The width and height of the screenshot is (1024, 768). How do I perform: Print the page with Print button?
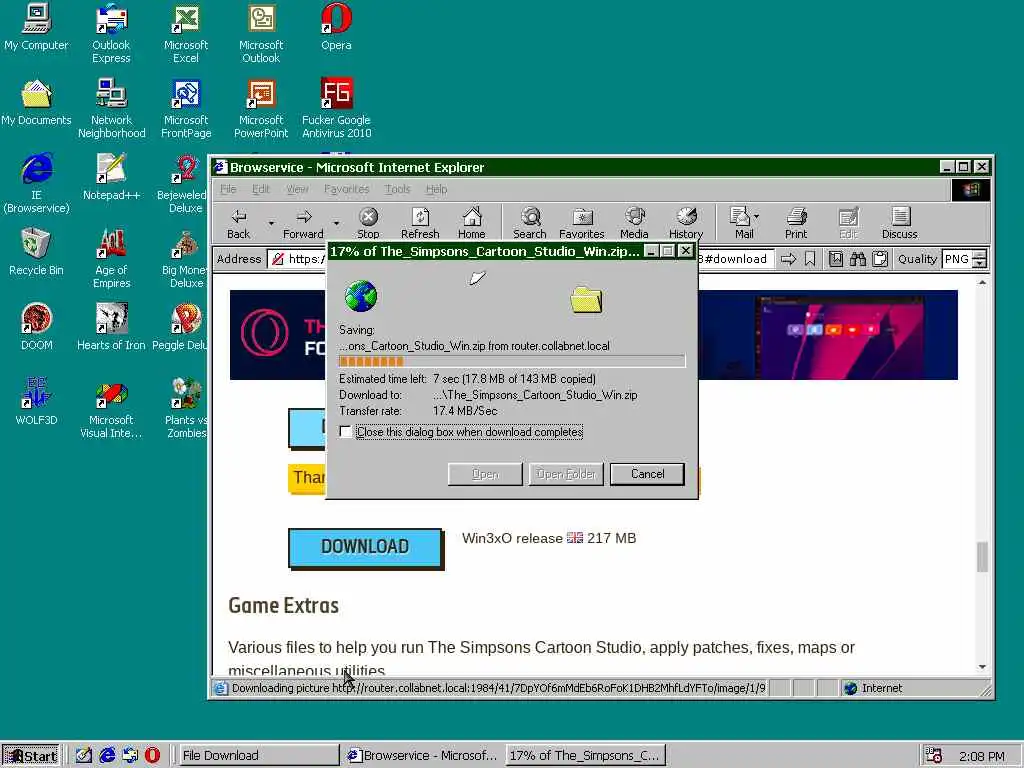796,223
